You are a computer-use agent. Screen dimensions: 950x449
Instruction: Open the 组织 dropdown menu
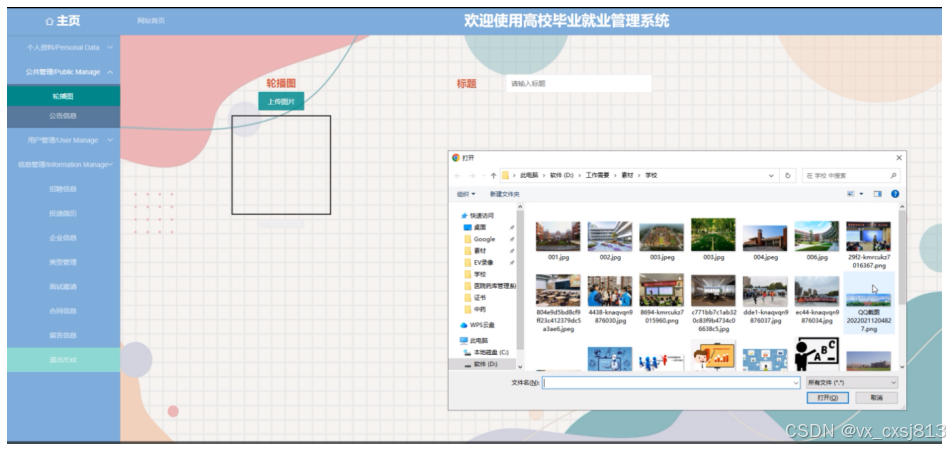click(466, 194)
